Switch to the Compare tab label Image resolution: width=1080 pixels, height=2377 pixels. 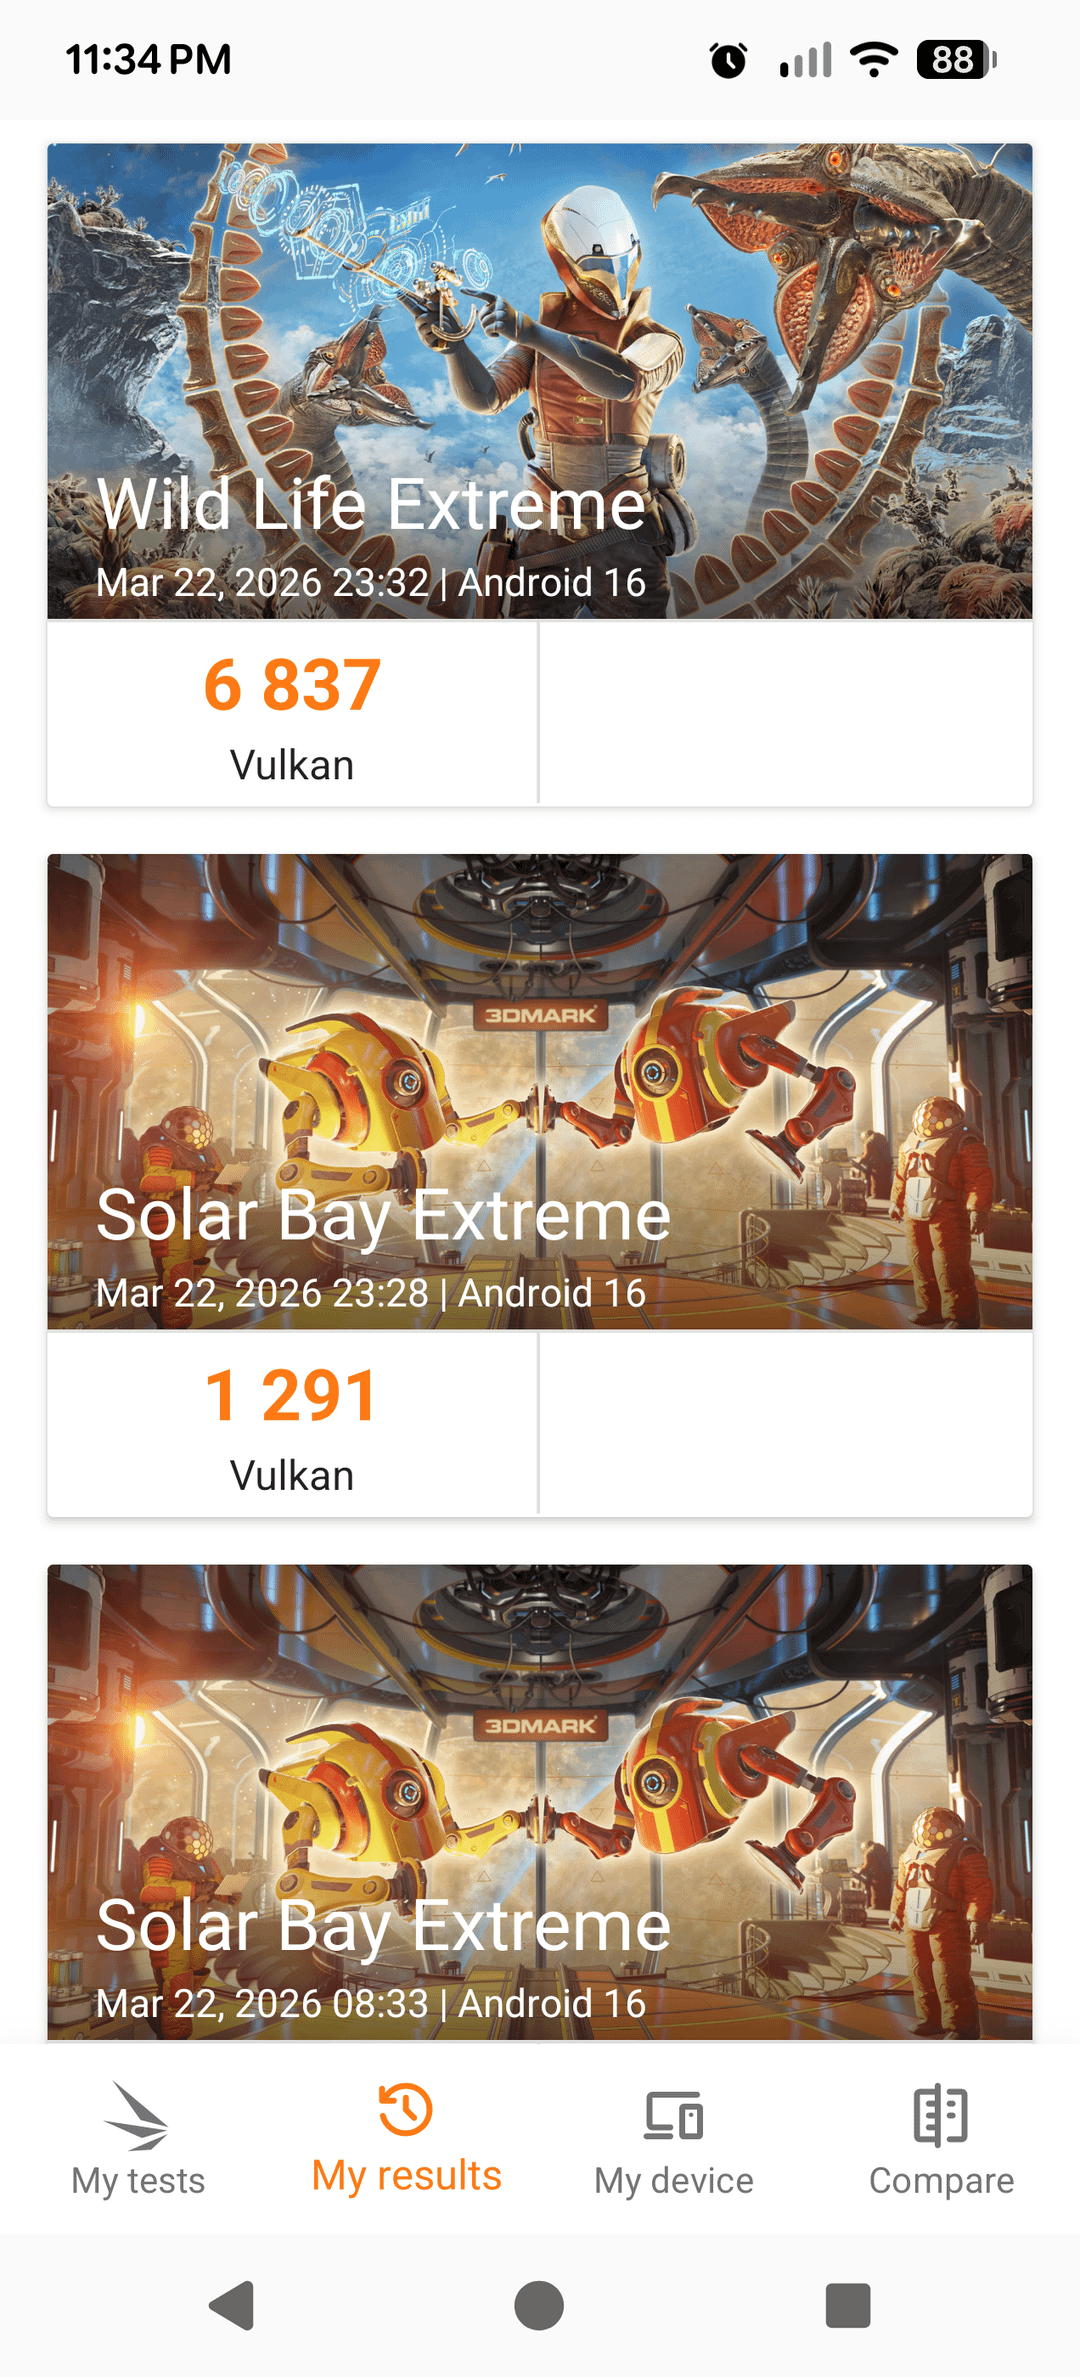pos(941,2181)
